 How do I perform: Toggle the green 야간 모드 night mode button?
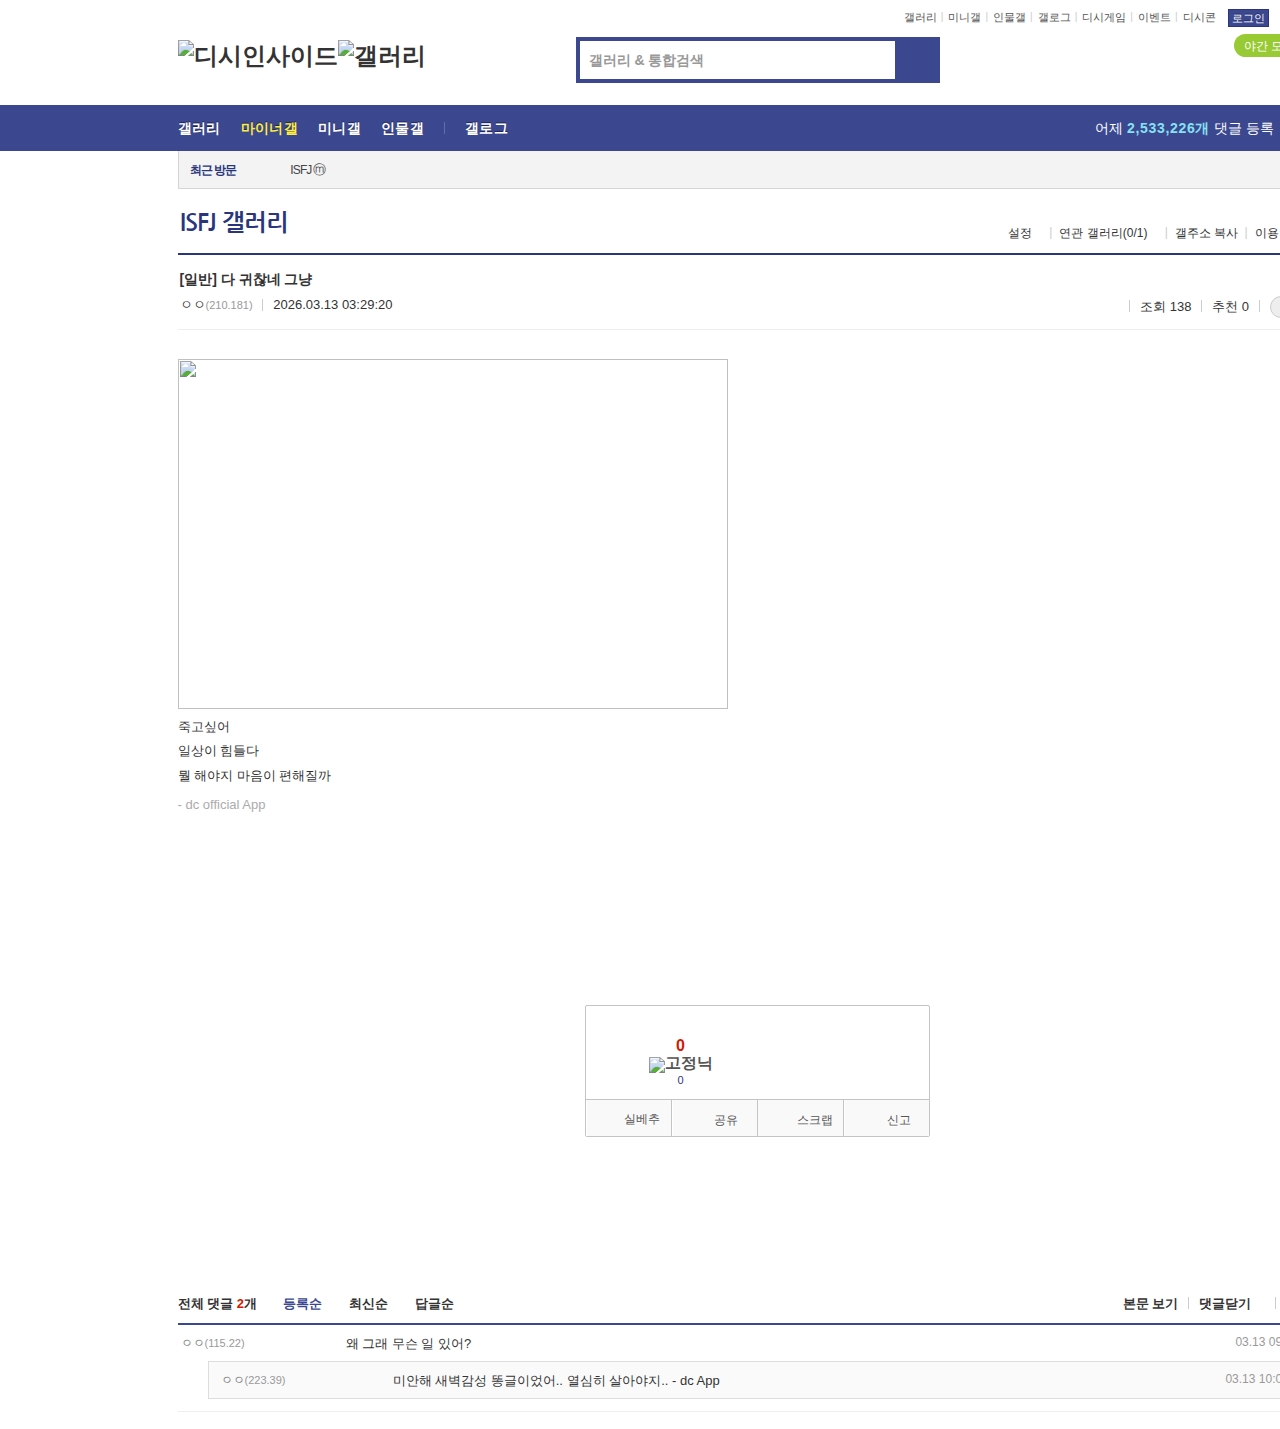click(1259, 46)
